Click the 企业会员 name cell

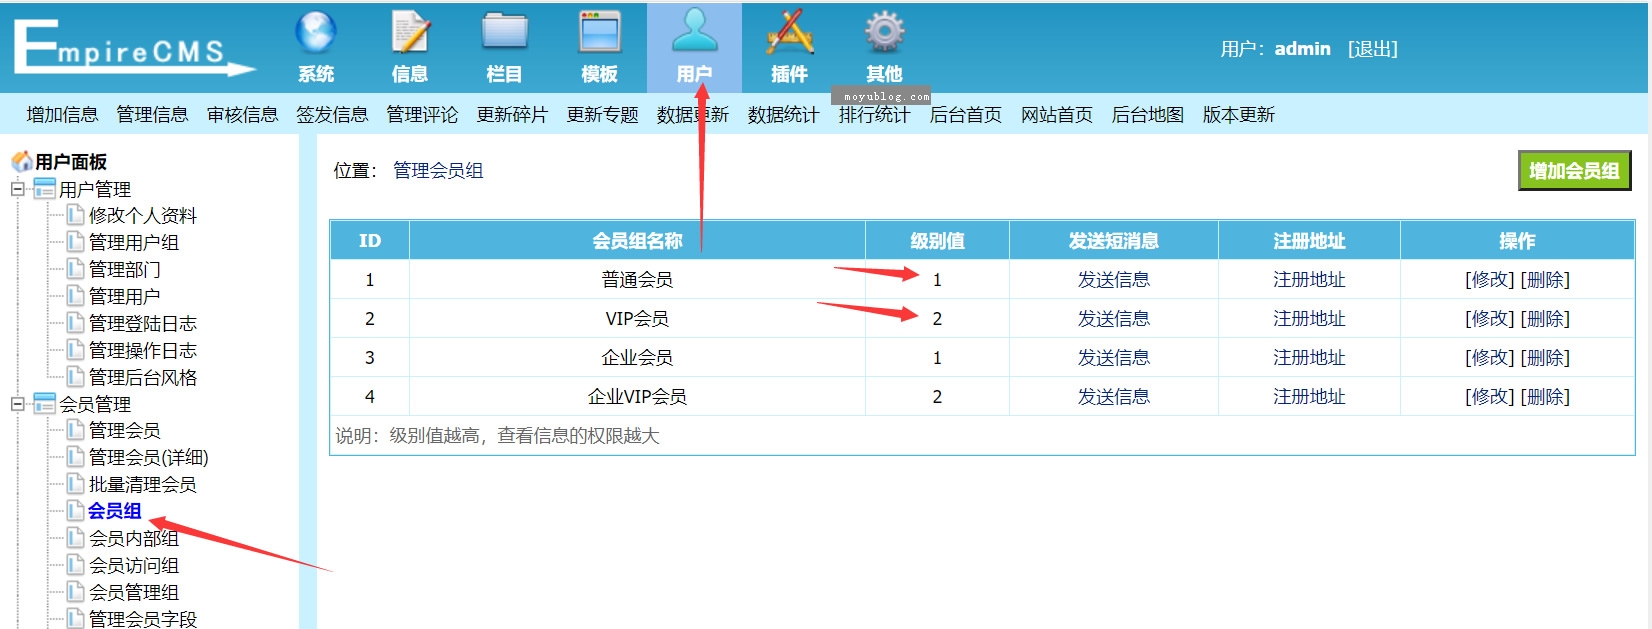(637, 358)
